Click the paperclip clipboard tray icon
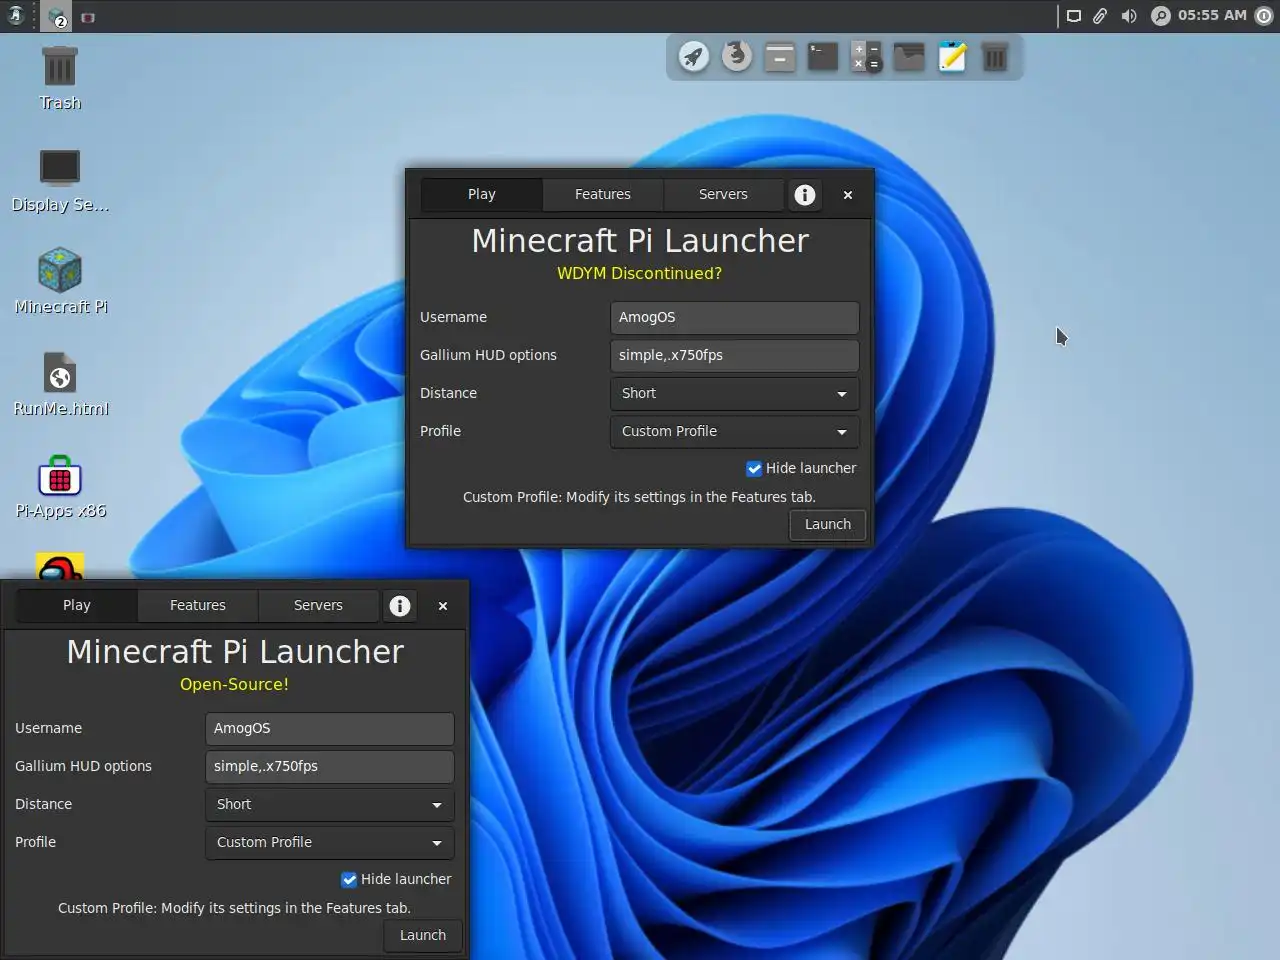Screen dimensions: 1280x960 (x=1100, y=16)
